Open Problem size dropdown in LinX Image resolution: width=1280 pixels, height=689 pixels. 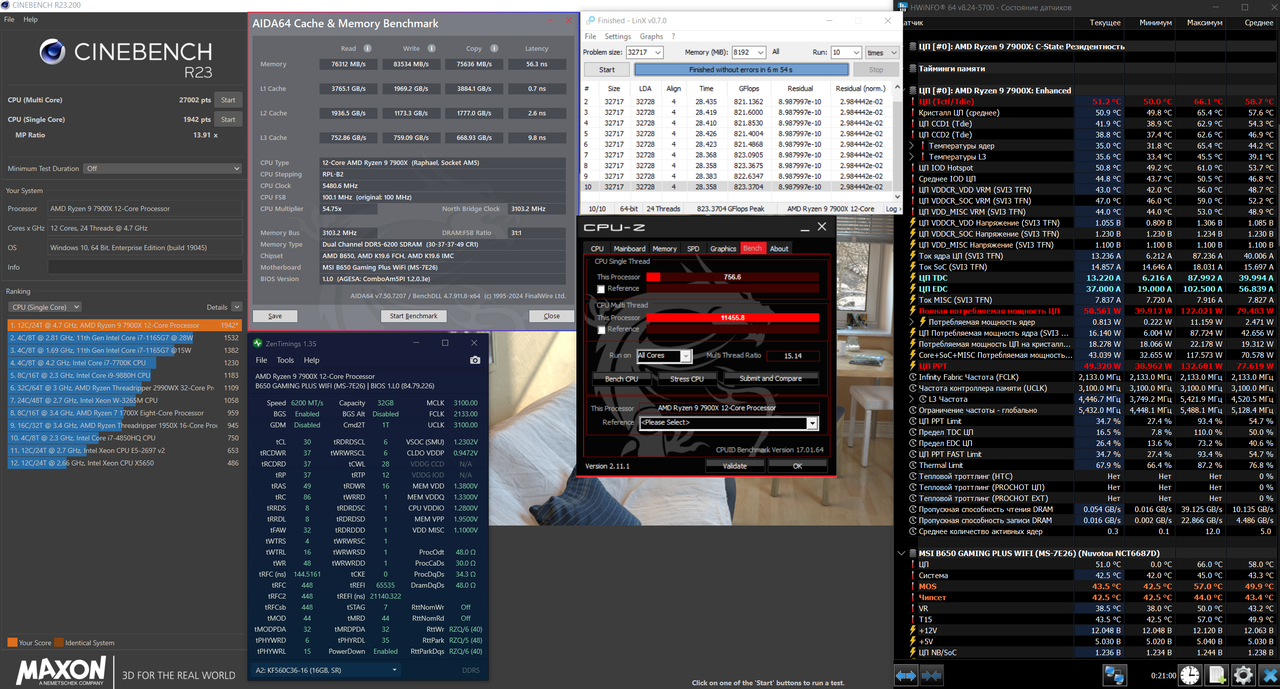645,52
